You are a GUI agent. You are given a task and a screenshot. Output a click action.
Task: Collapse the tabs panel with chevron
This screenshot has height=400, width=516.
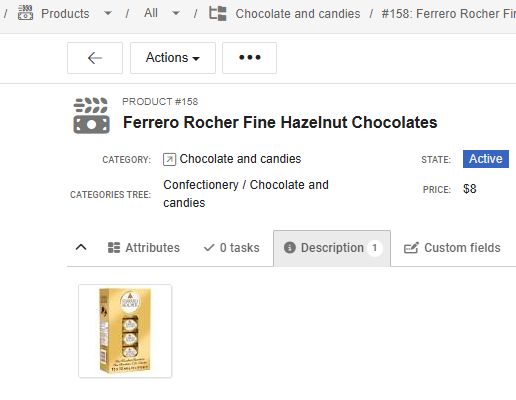pyautogui.click(x=81, y=247)
